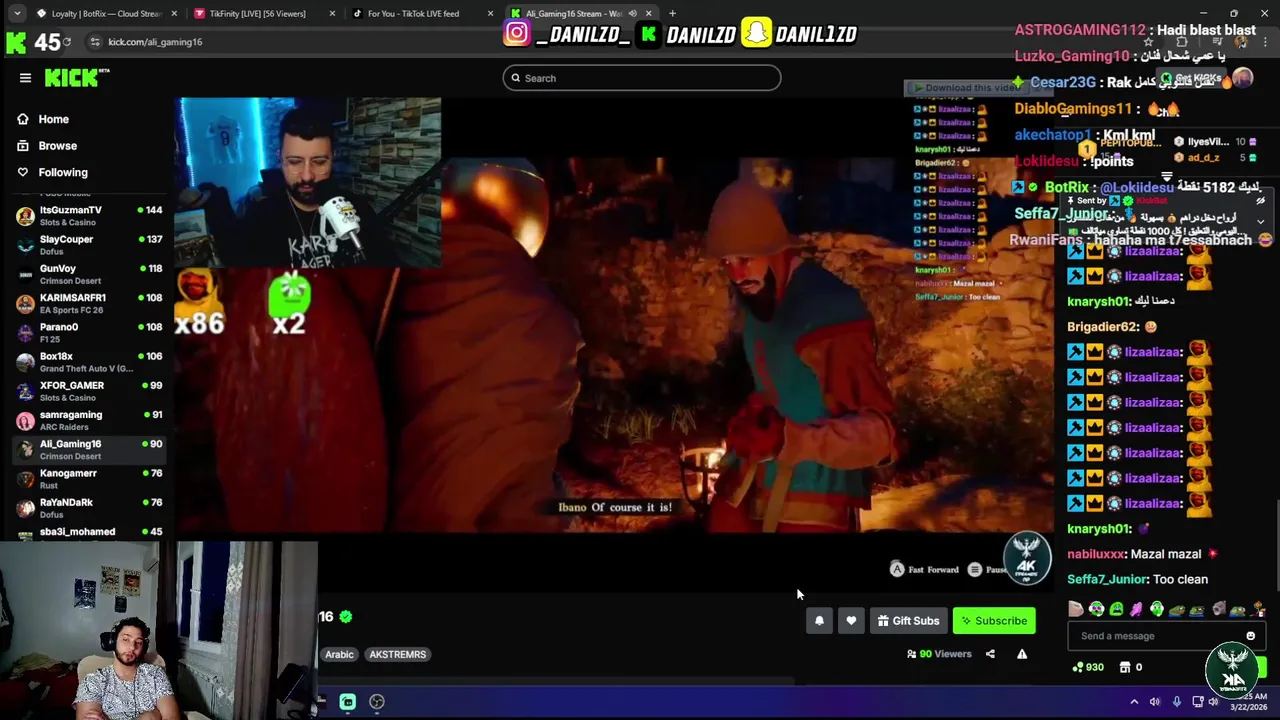Screen dimensions: 1280x720
Task: Toggle follow with the heart button
Action: click(x=851, y=621)
